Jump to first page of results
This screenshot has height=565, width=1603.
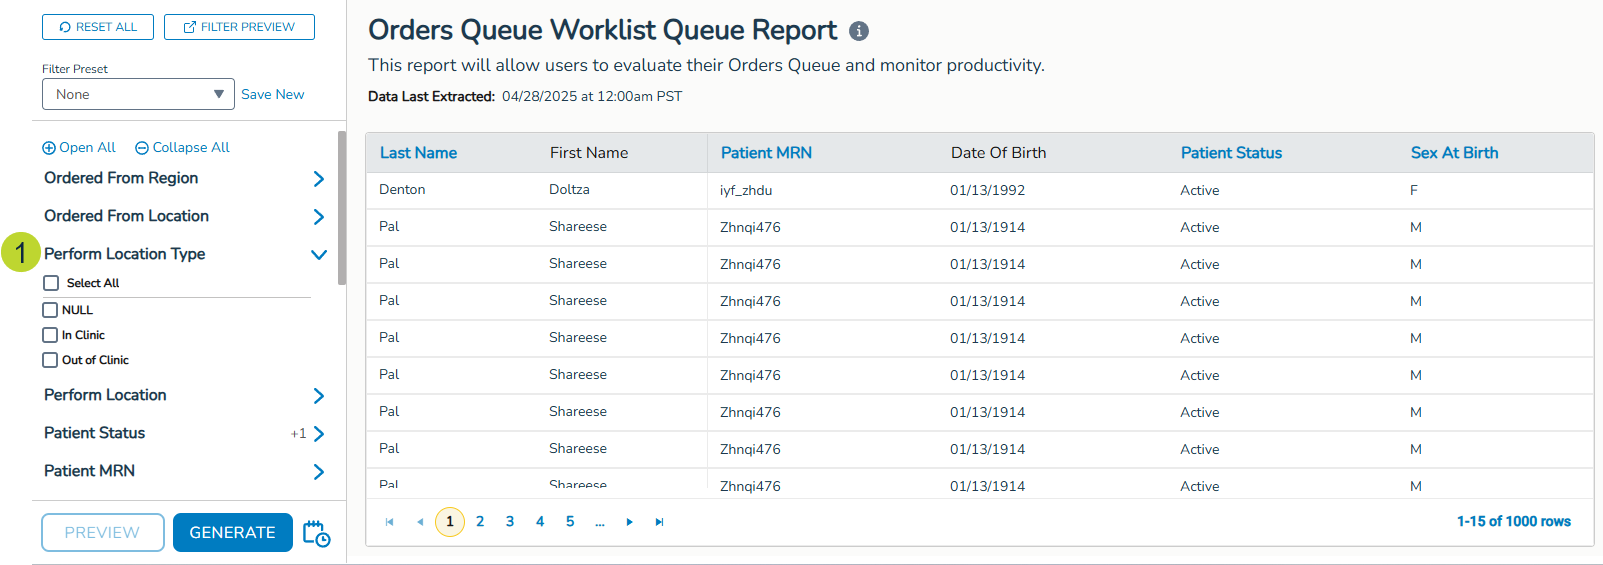click(x=390, y=522)
